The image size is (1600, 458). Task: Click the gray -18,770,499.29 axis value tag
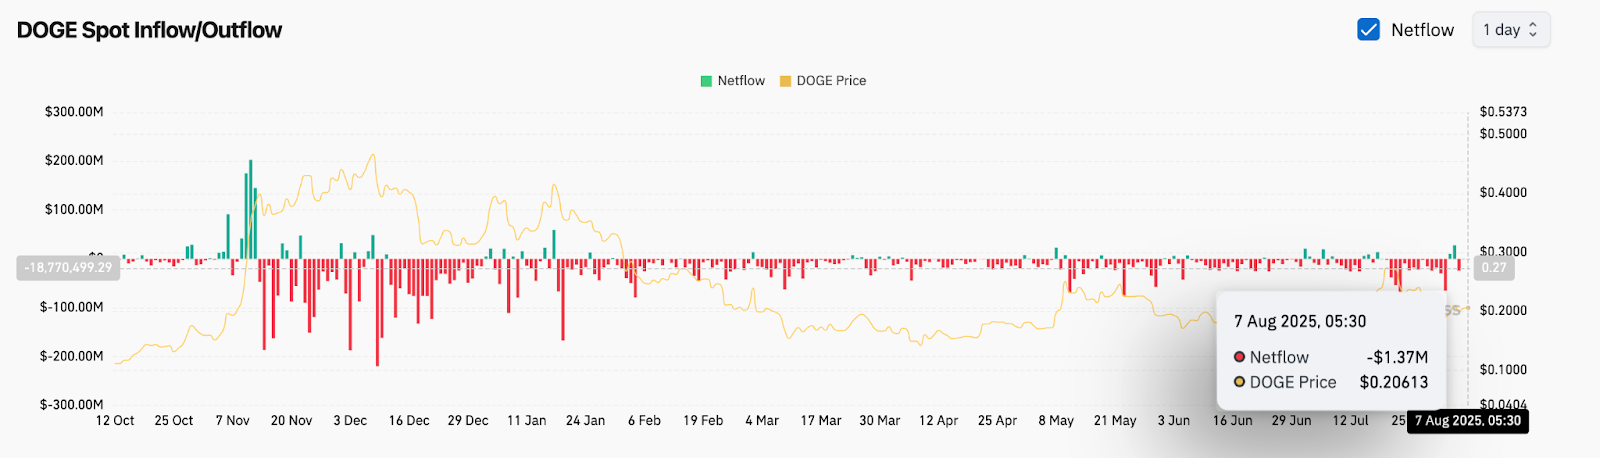[68, 268]
